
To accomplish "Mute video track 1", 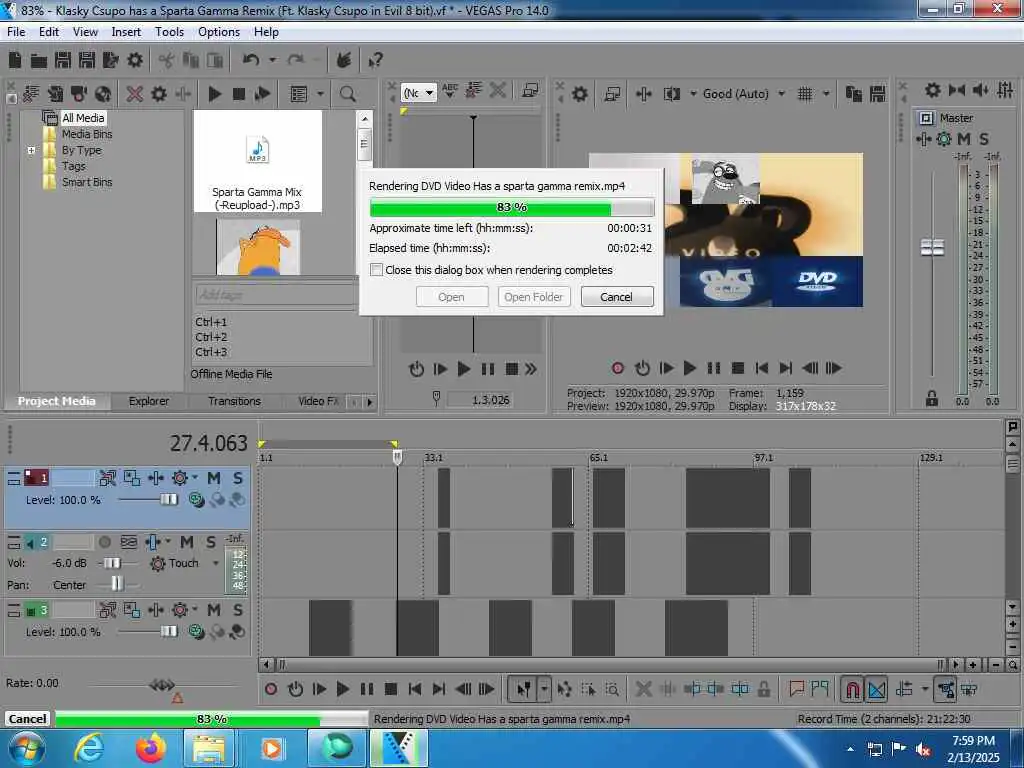I will pyautogui.click(x=214, y=479).
